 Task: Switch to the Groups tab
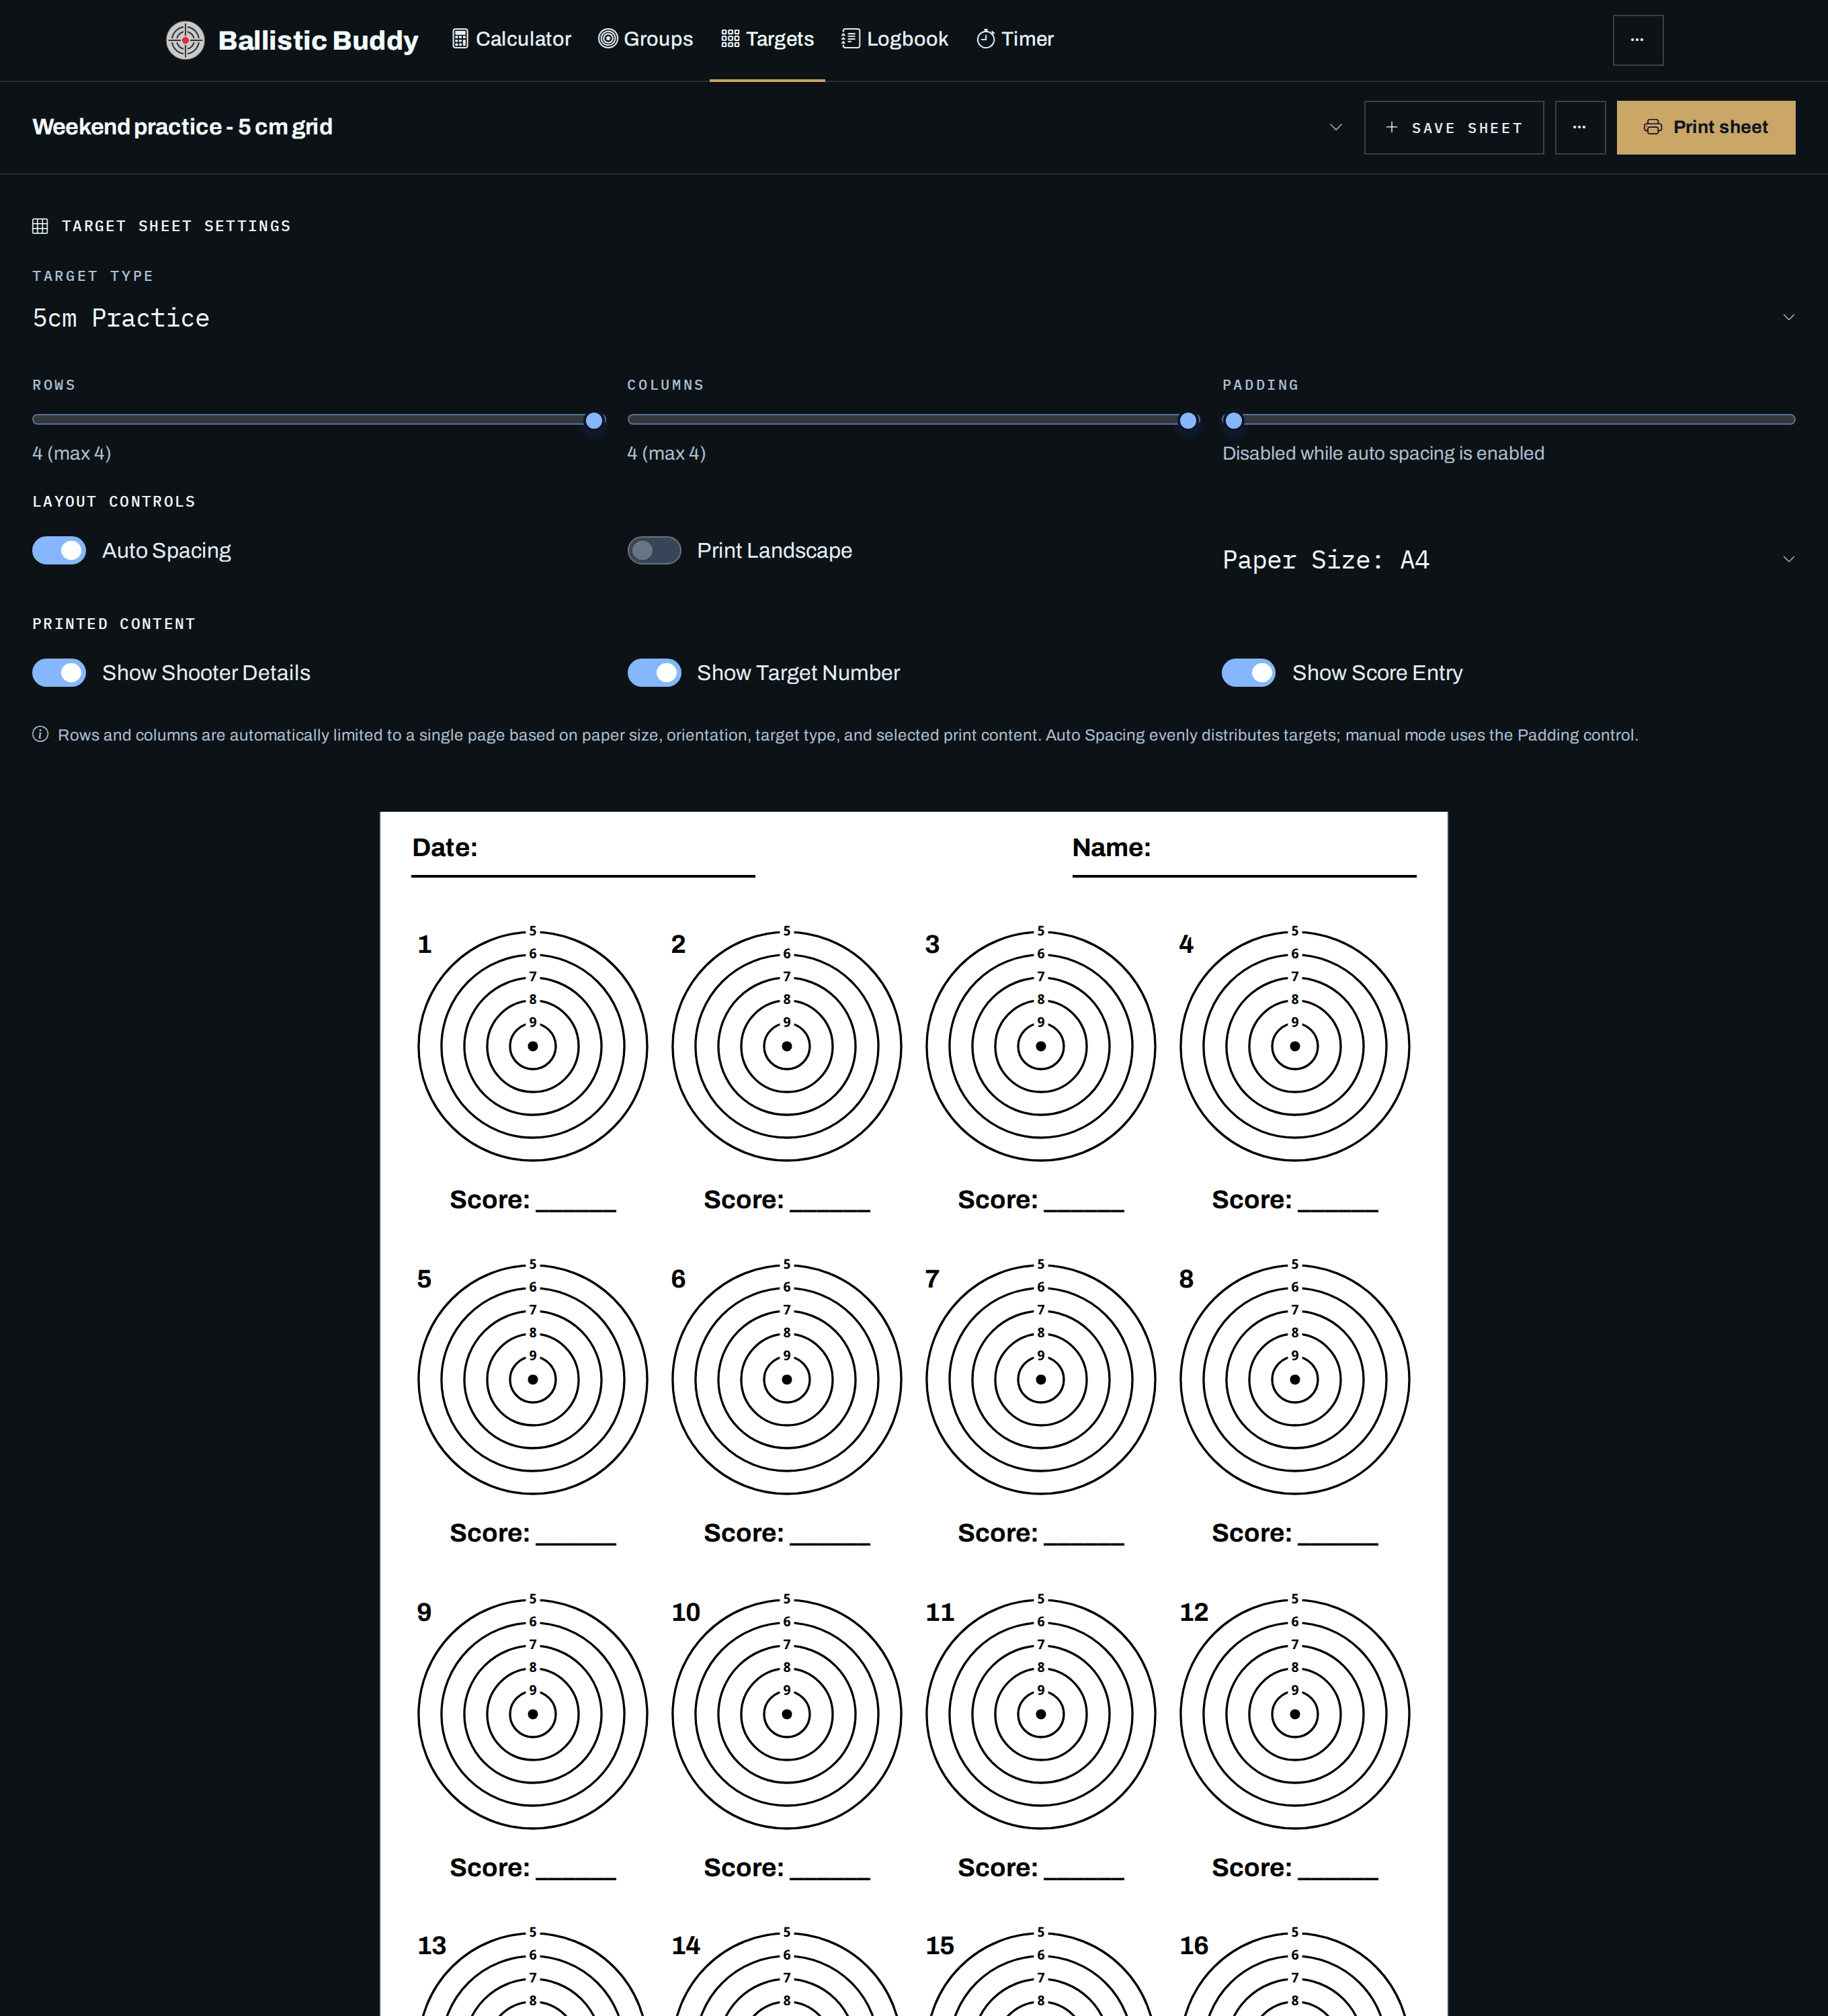tap(645, 39)
